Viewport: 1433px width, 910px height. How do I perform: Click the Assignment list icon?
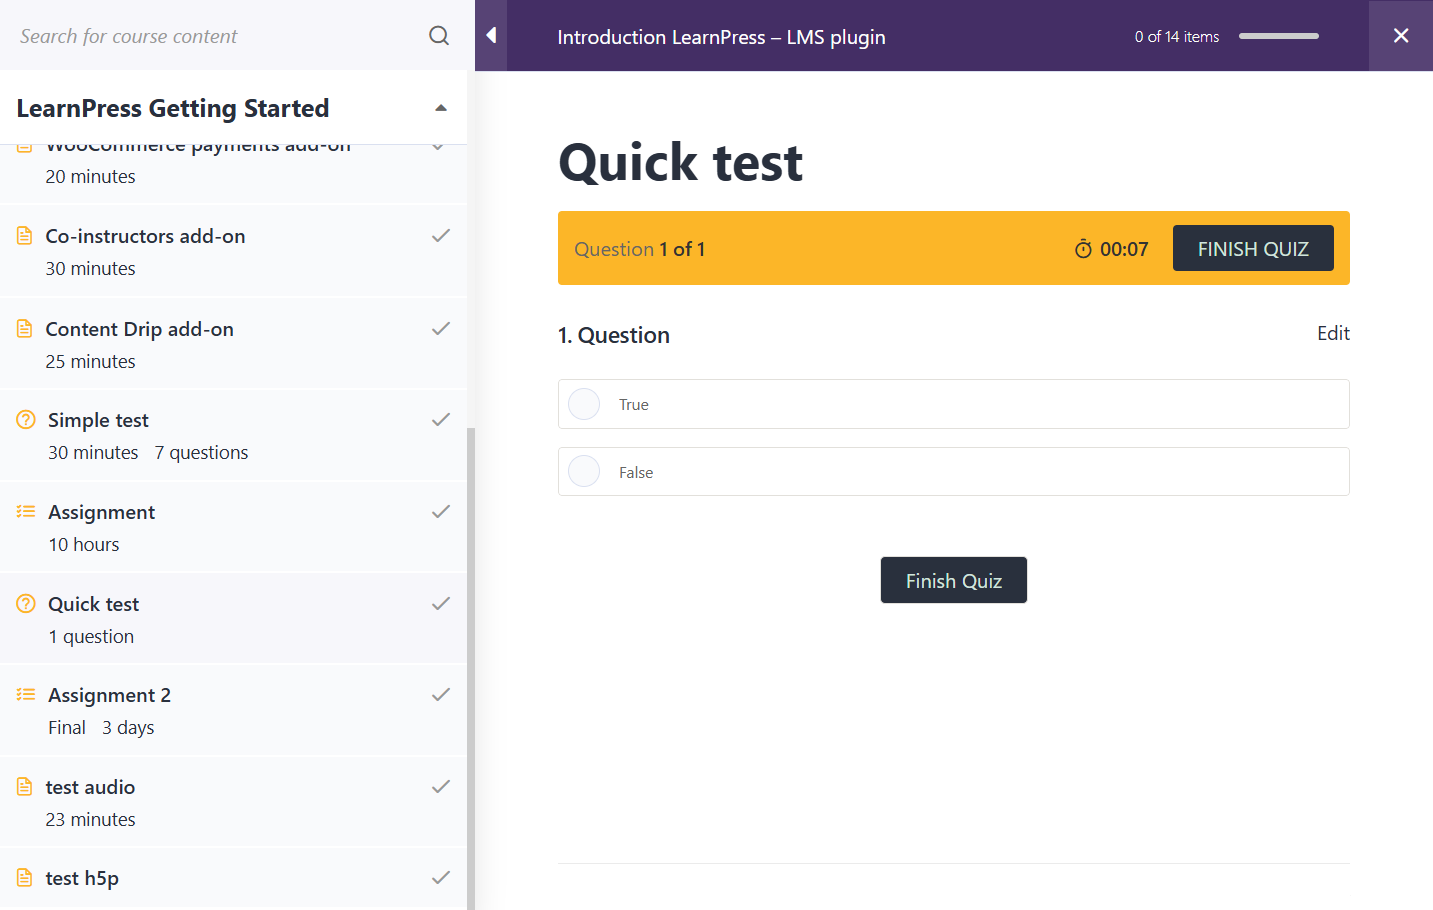tap(26, 512)
